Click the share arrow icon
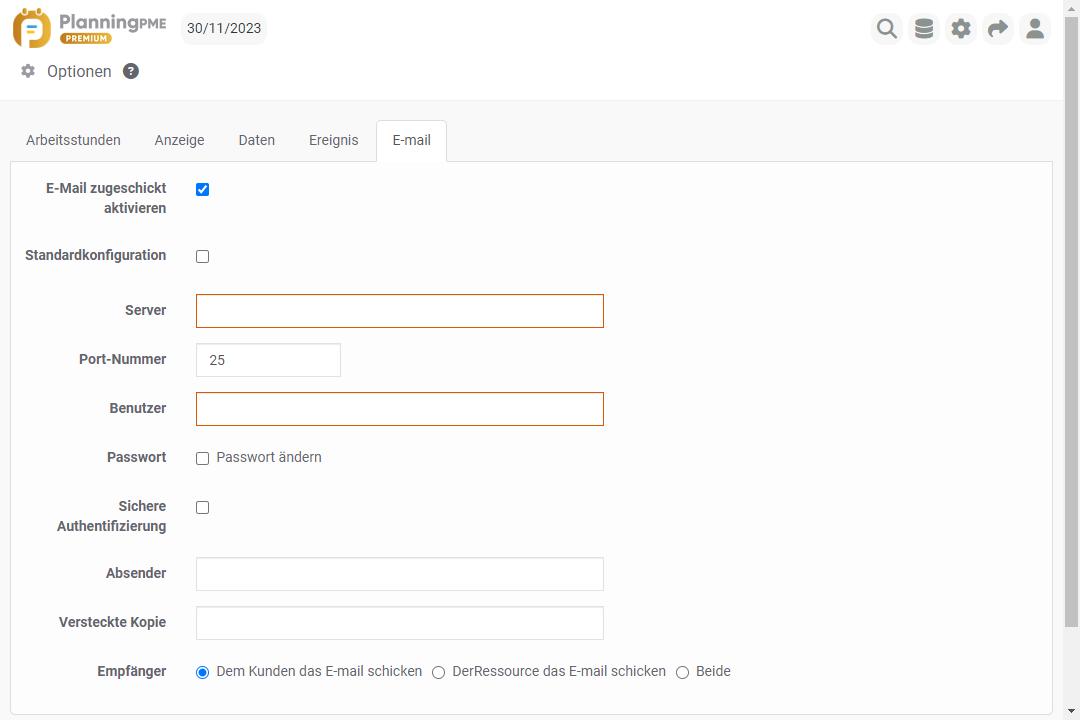 point(998,29)
